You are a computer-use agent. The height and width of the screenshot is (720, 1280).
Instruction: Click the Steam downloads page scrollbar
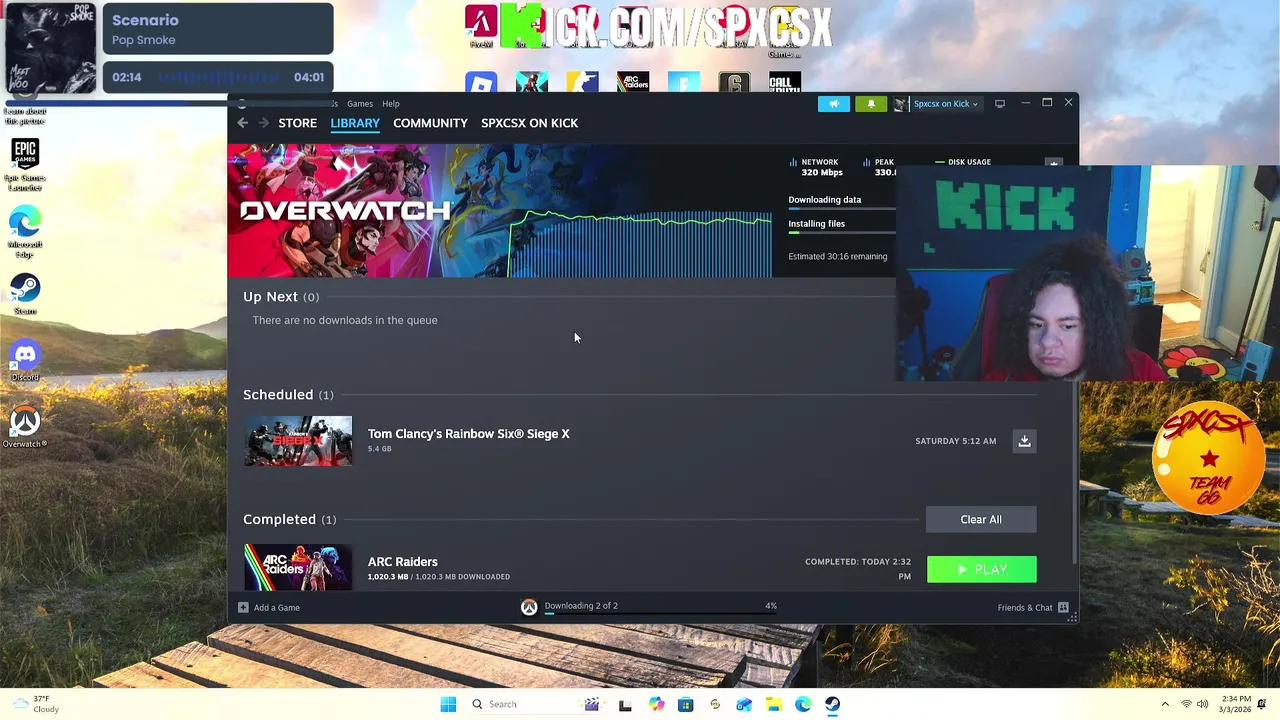[x=1075, y=470]
